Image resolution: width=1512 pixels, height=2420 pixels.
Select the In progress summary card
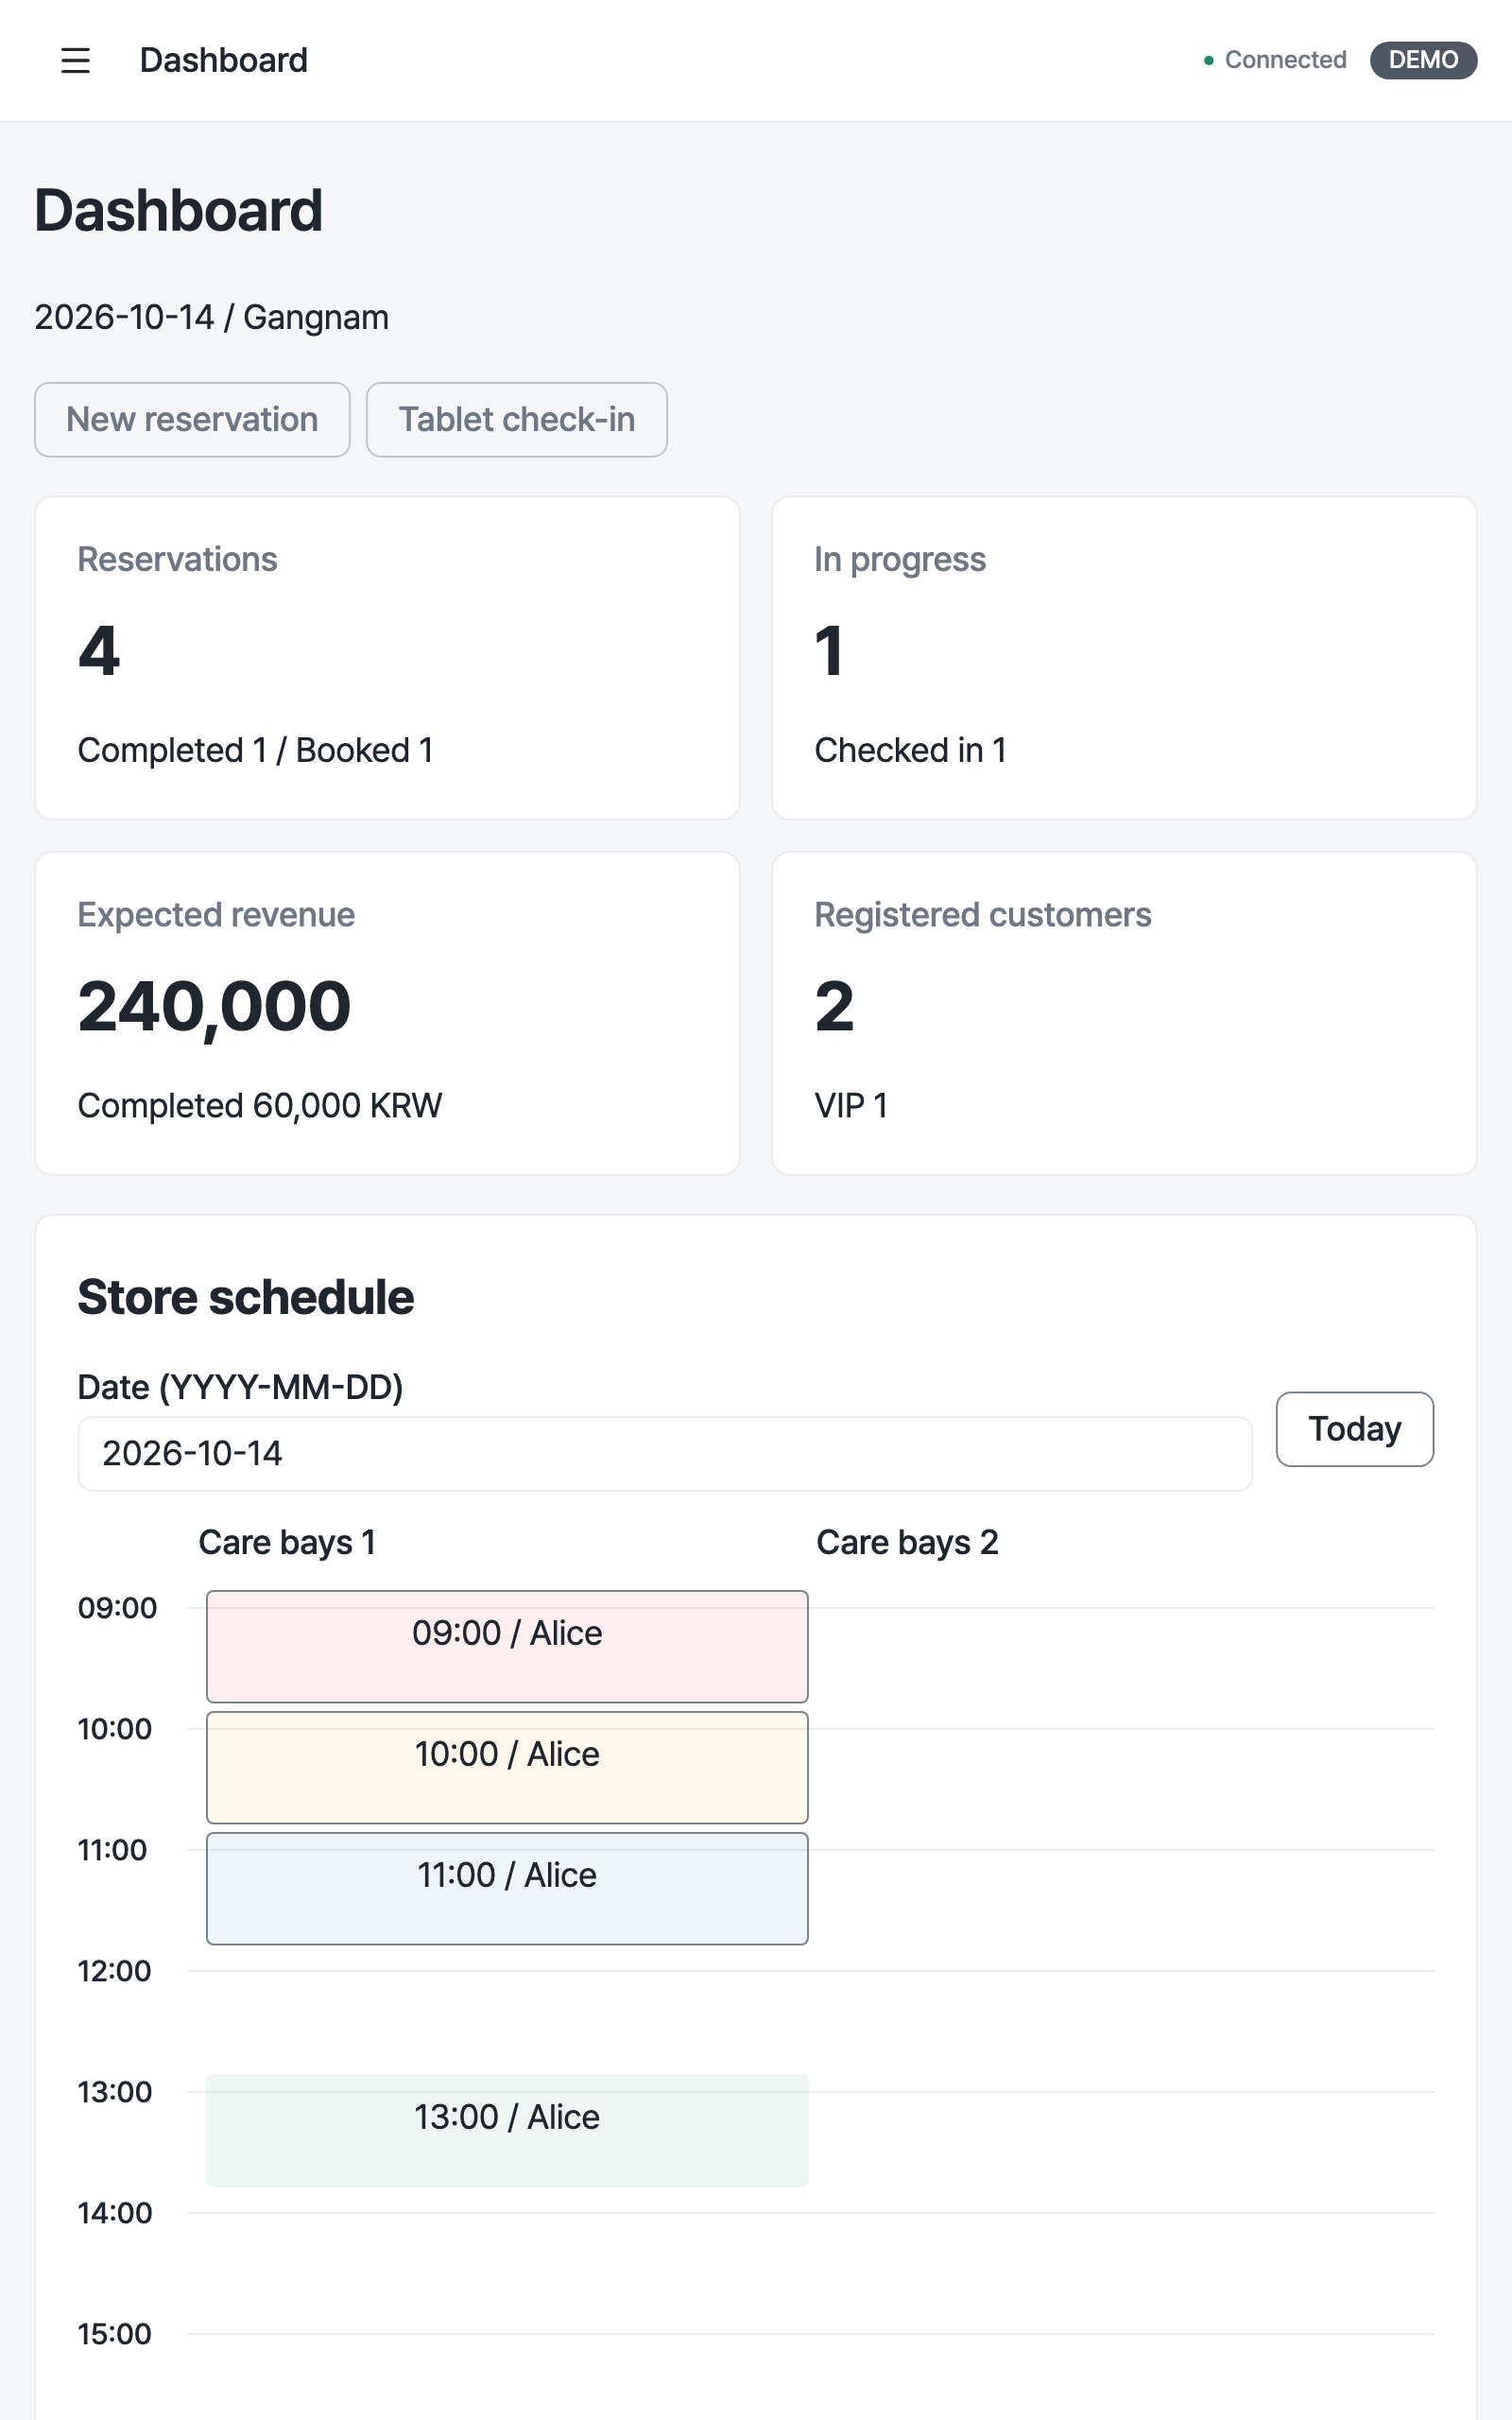[1124, 658]
